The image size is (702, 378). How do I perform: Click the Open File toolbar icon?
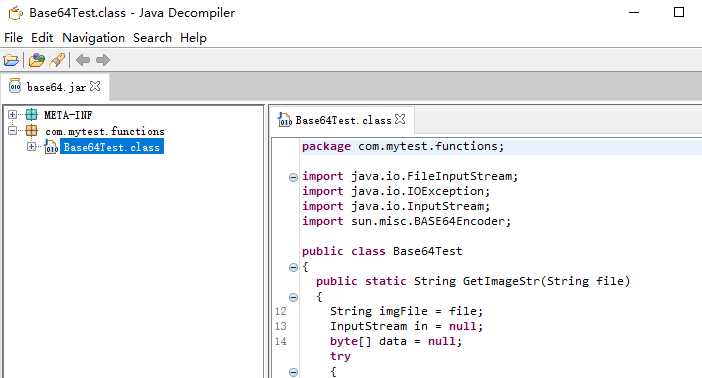[x=11, y=60]
